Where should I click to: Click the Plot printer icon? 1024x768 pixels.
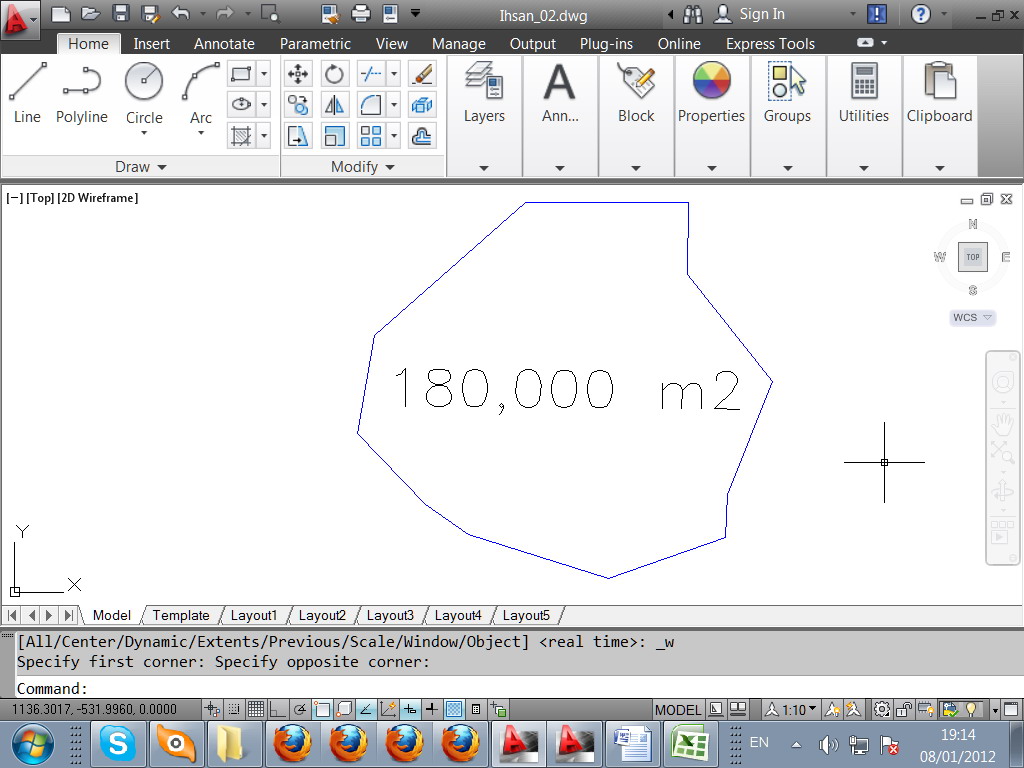coord(361,14)
